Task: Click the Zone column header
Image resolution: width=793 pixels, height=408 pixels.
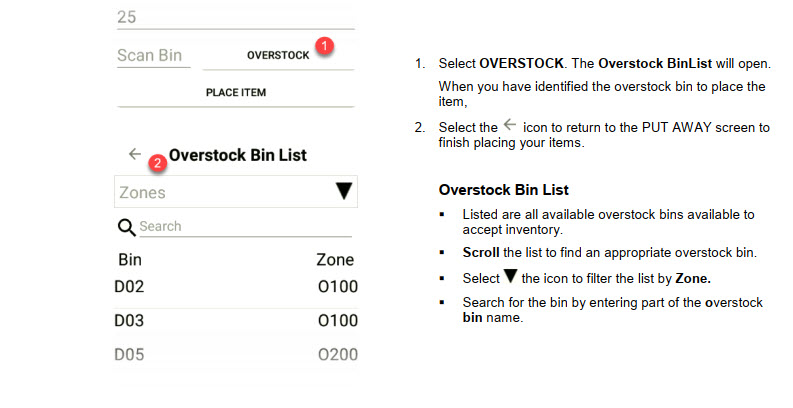Action: pyautogui.click(x=335, y=260)
